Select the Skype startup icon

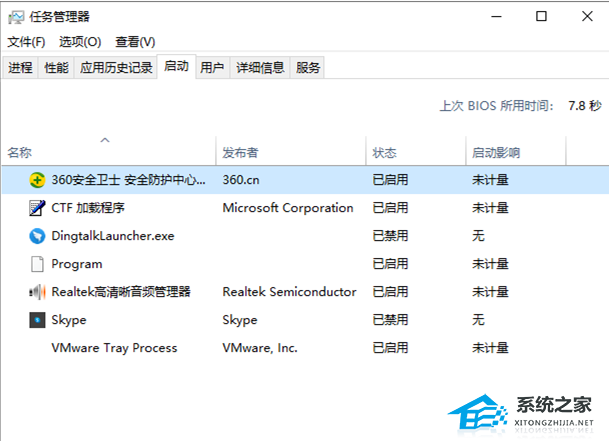37,320
